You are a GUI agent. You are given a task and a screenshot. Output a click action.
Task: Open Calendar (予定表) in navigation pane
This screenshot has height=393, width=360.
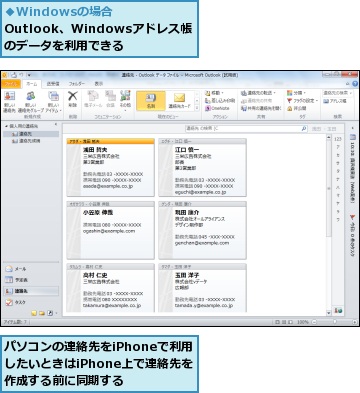click(31, 280)
